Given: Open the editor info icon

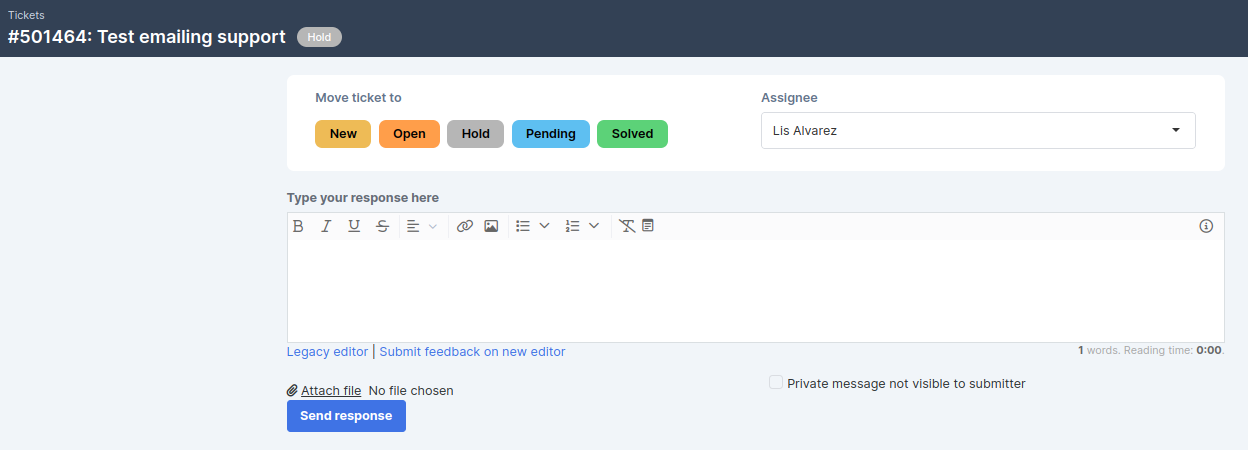Looking at the screenshot, I should coord(1206,226).
